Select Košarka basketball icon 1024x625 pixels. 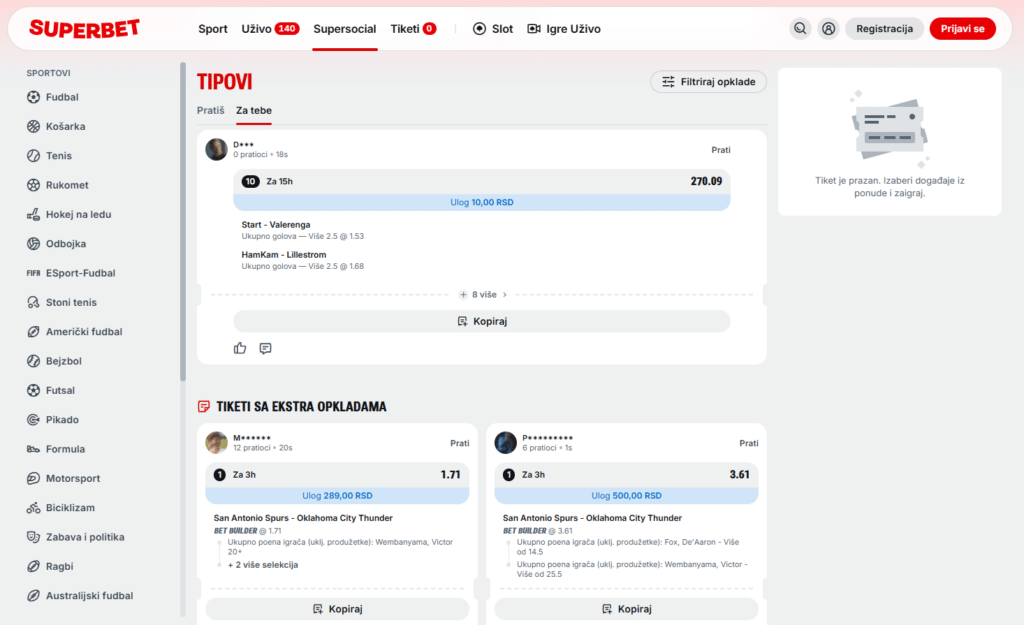tap(33, 127)
